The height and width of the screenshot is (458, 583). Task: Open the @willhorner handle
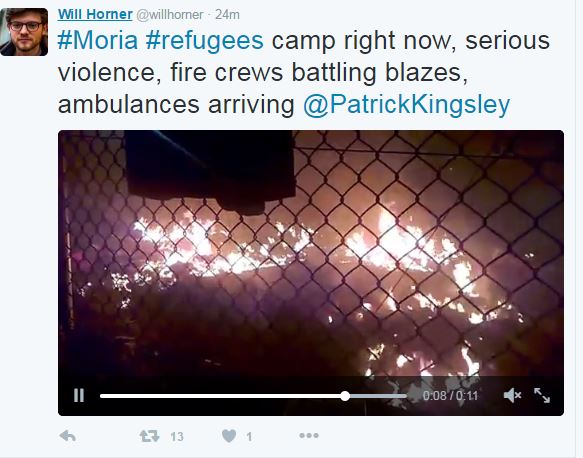point(170,15)
